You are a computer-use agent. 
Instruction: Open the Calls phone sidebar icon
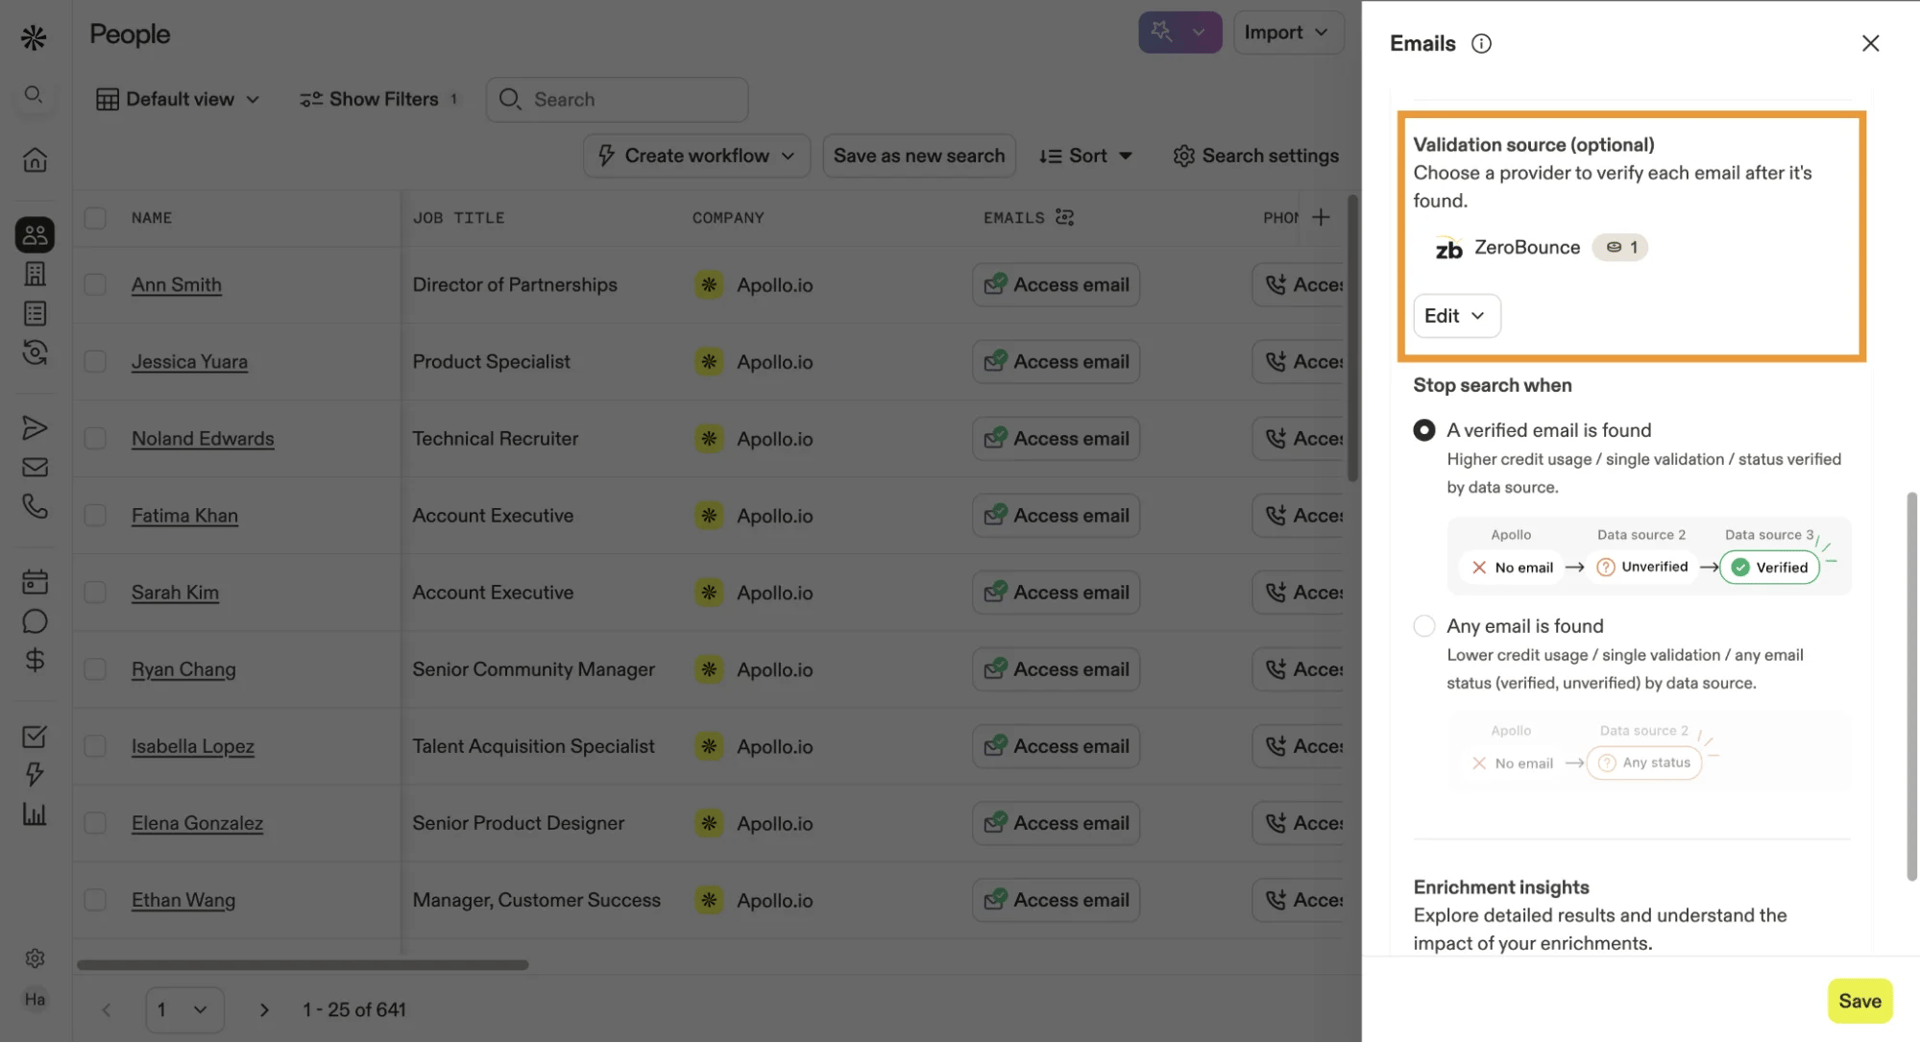pos(35,506)
